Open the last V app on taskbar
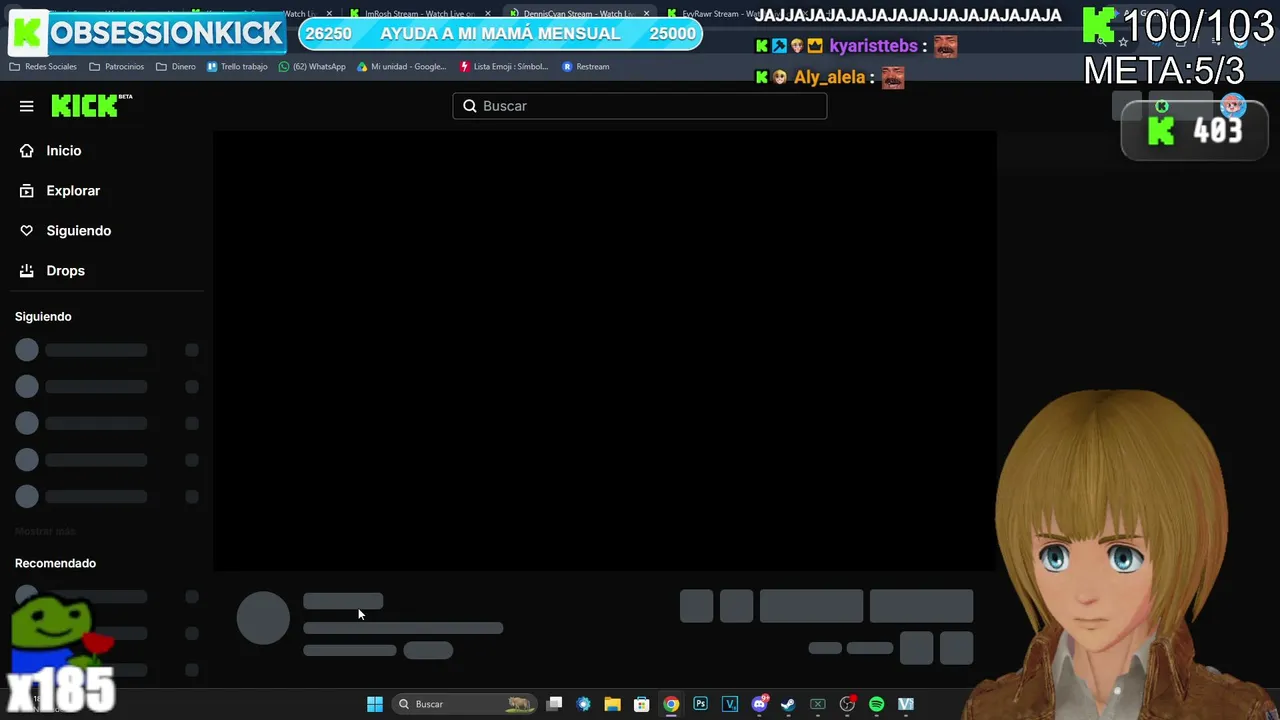Screen dimensions: 1280x720 [906, 704]
